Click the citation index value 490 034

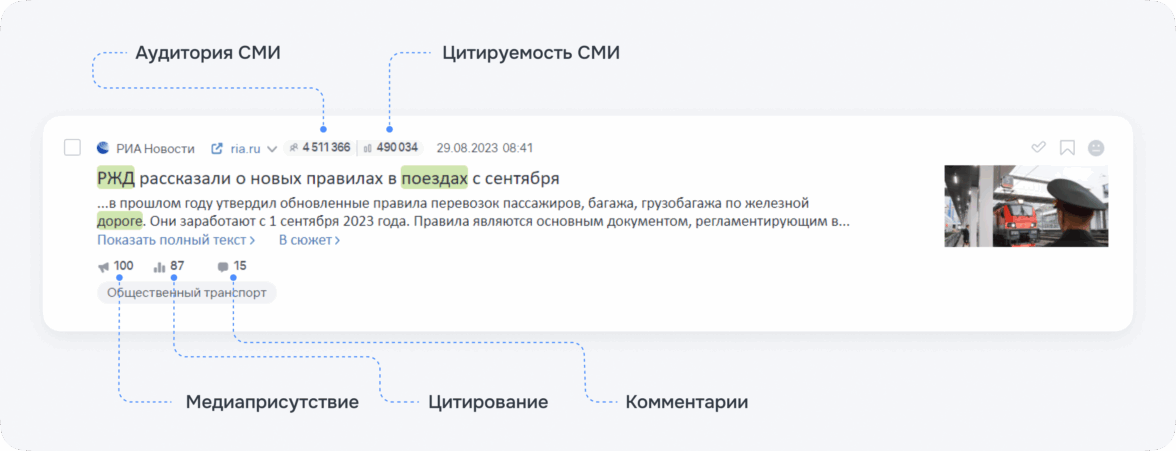click(x=396, y=148)
